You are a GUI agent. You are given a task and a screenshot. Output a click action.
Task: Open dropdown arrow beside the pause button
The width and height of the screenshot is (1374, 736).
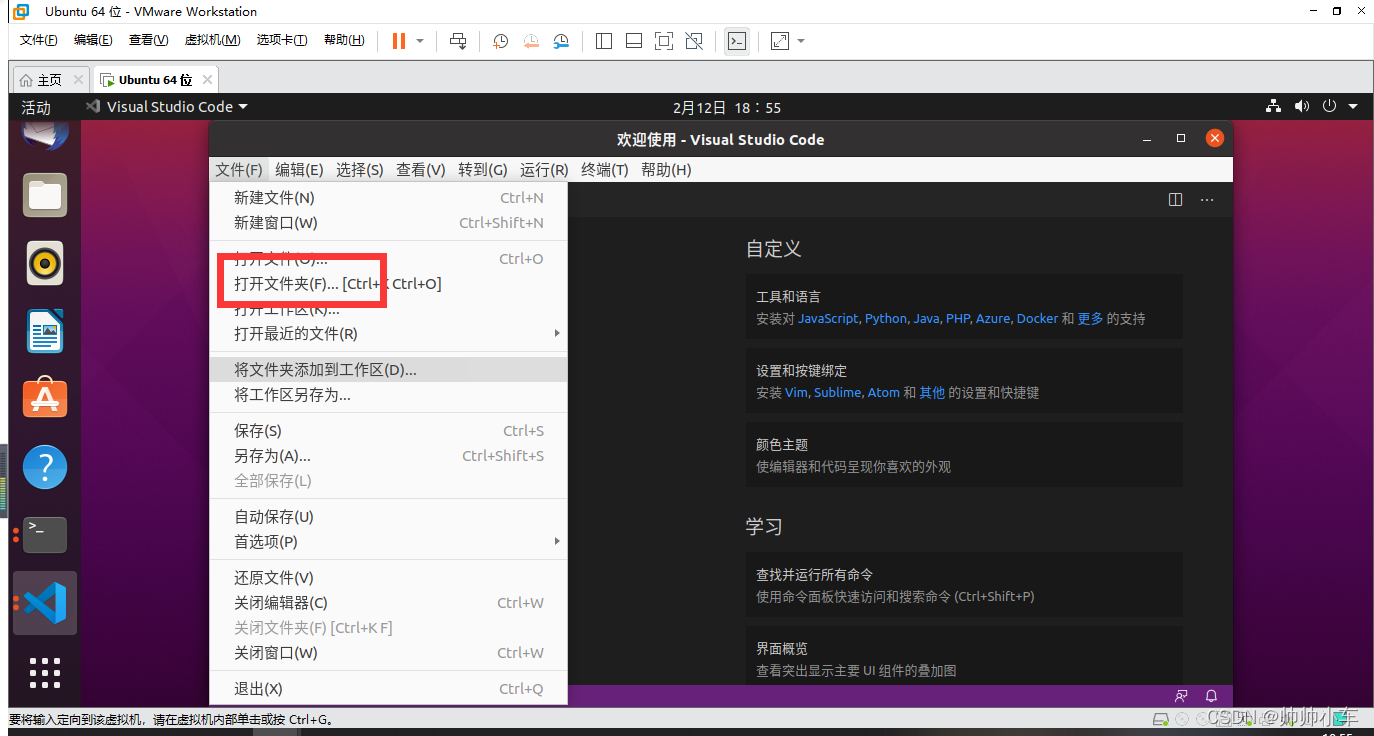420,41
